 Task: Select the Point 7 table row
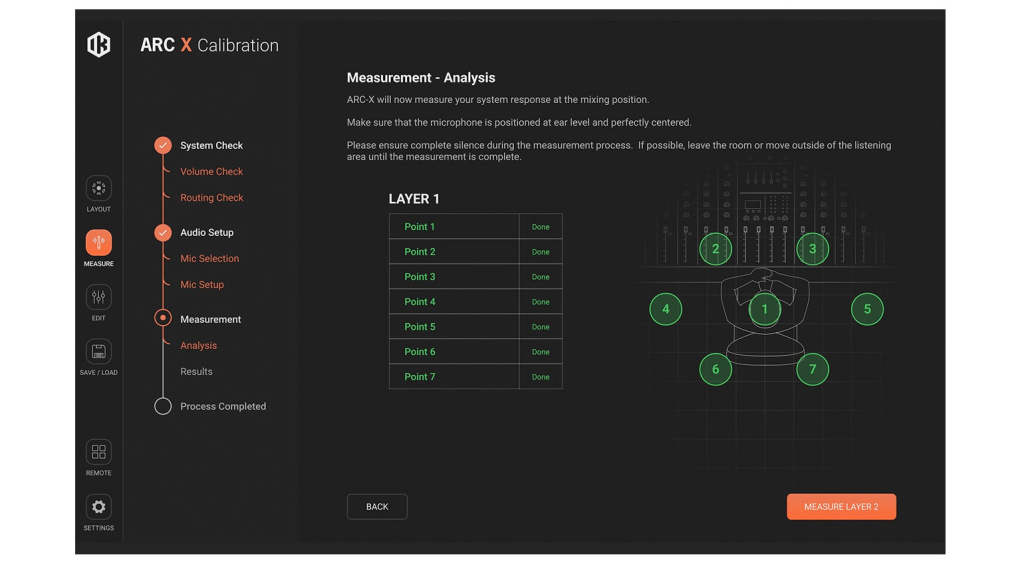coord(475,377)
